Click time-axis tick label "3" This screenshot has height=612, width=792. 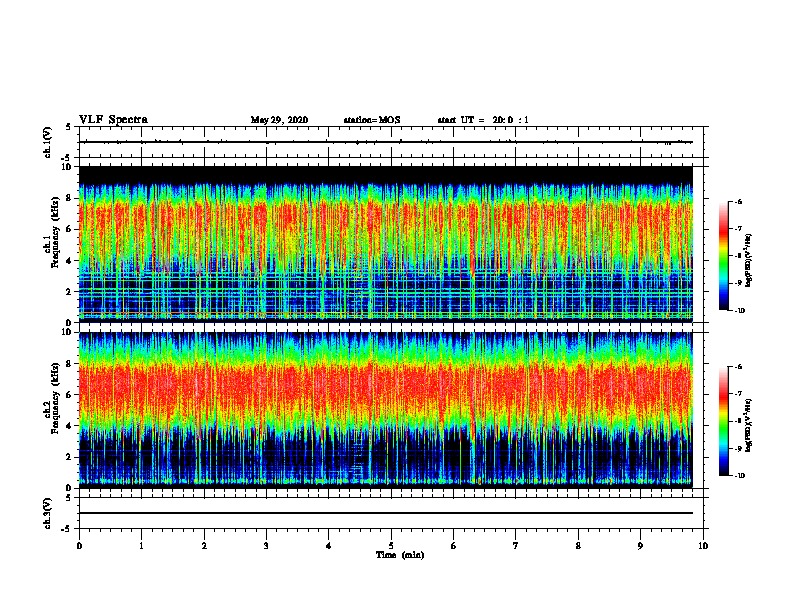[266, 546]
